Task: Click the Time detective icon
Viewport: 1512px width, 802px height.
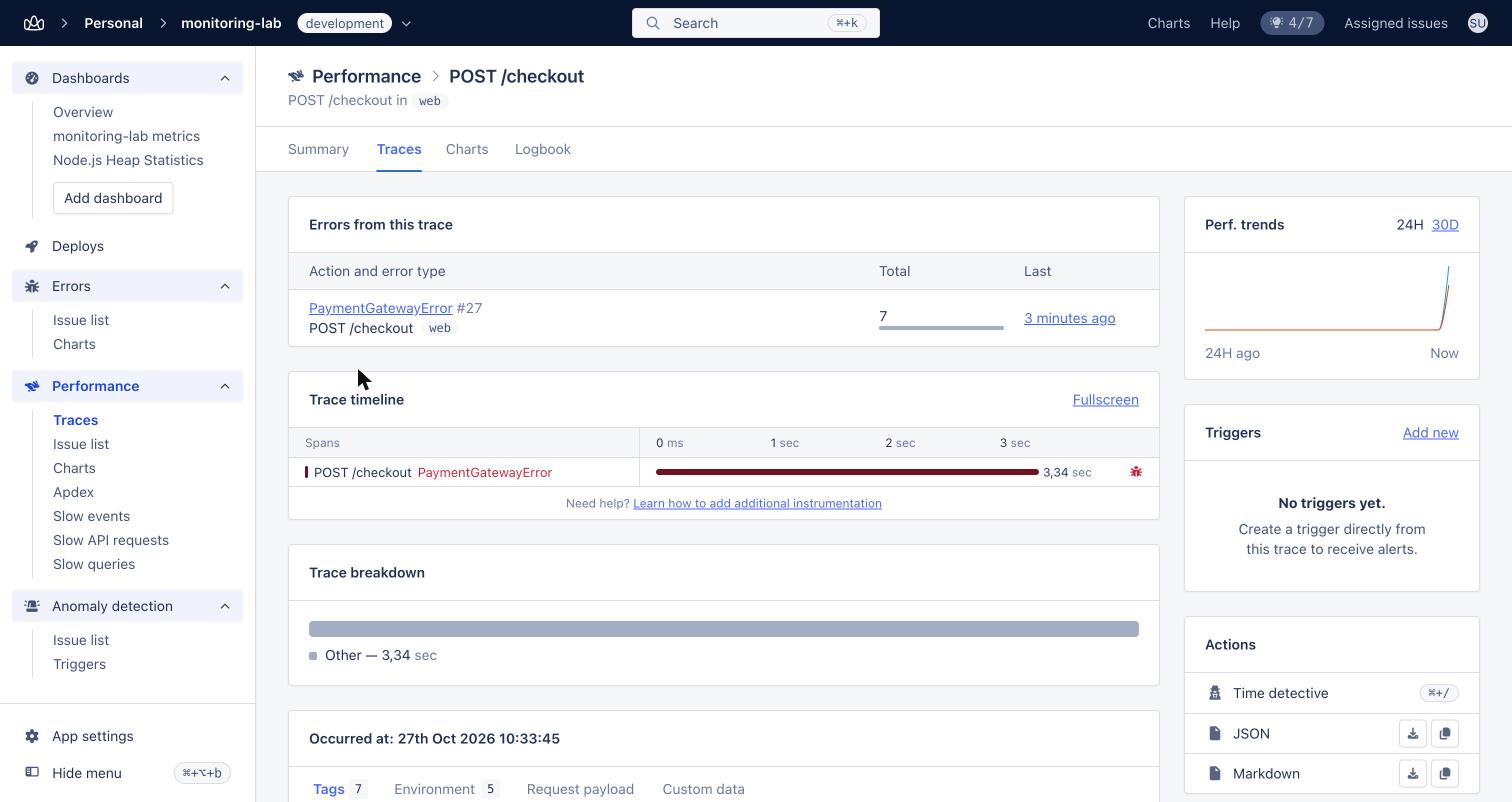Action: tap(1215, 693)
